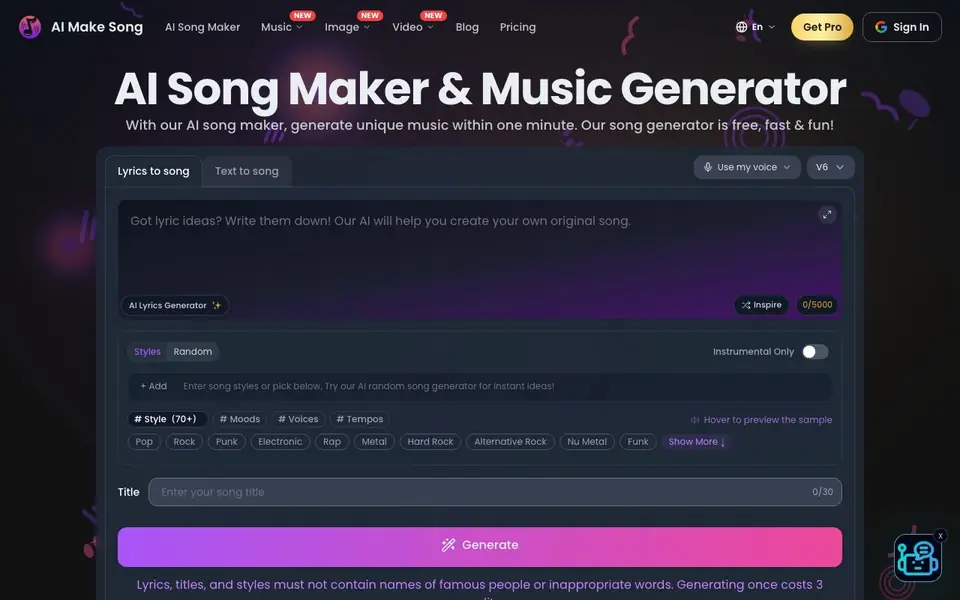The height and width of the screenshot is (600, 960).
Task: Click the Hover to preview the sample text
Action: tap(768, 420)
